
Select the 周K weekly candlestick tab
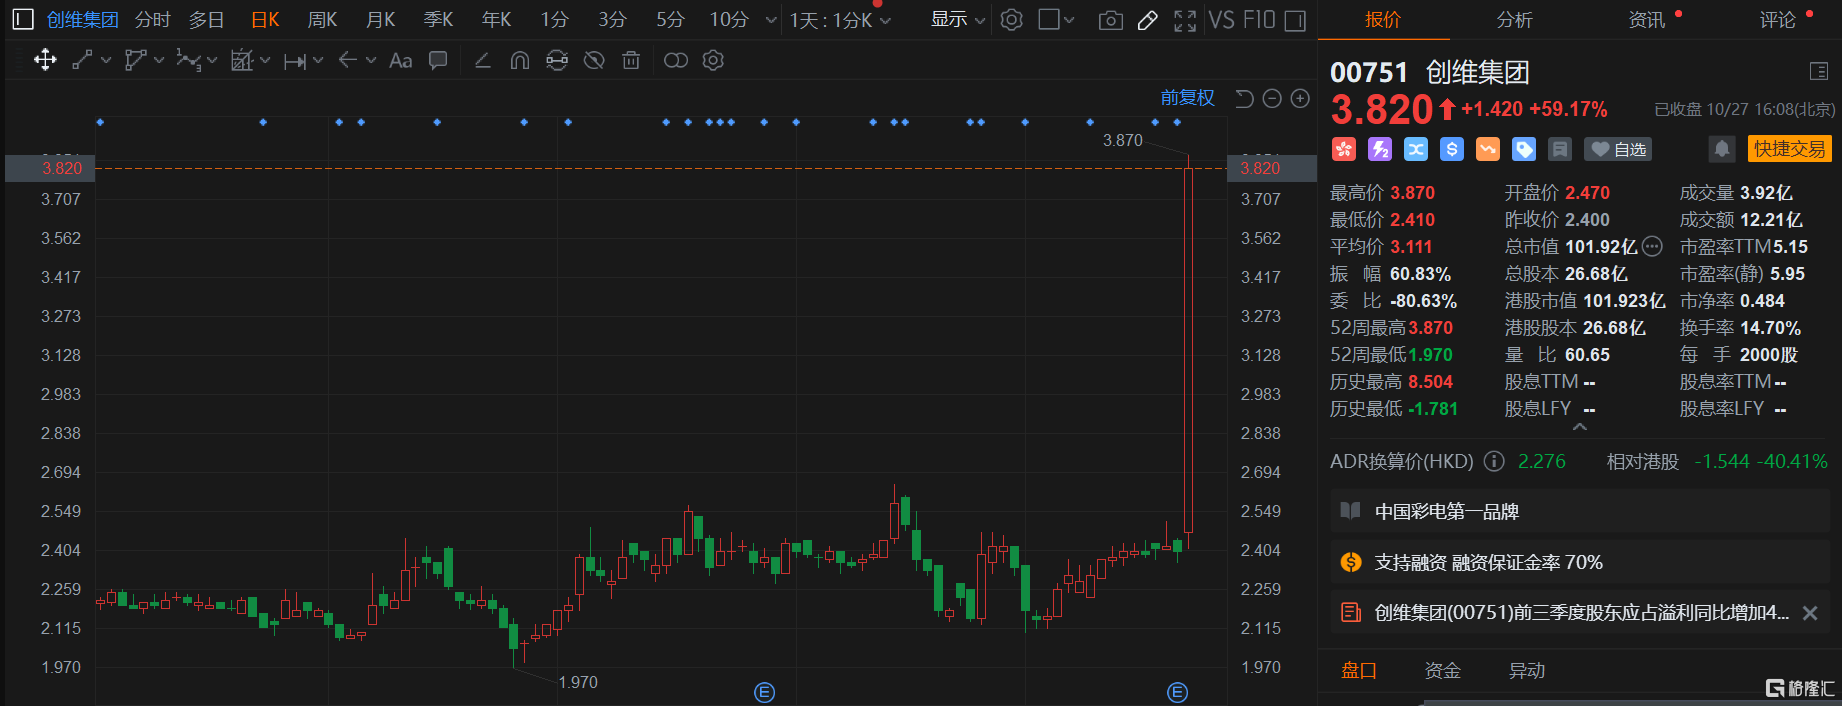[x=322, y=20]
